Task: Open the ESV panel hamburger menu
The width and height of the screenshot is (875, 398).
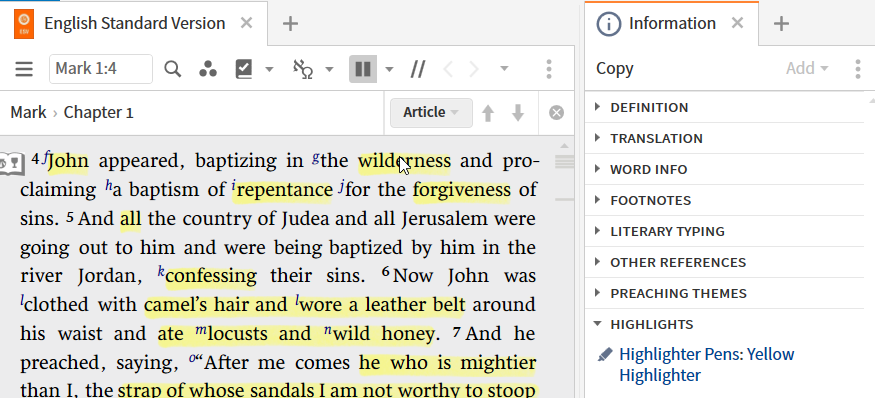Action: pos(24,69)
